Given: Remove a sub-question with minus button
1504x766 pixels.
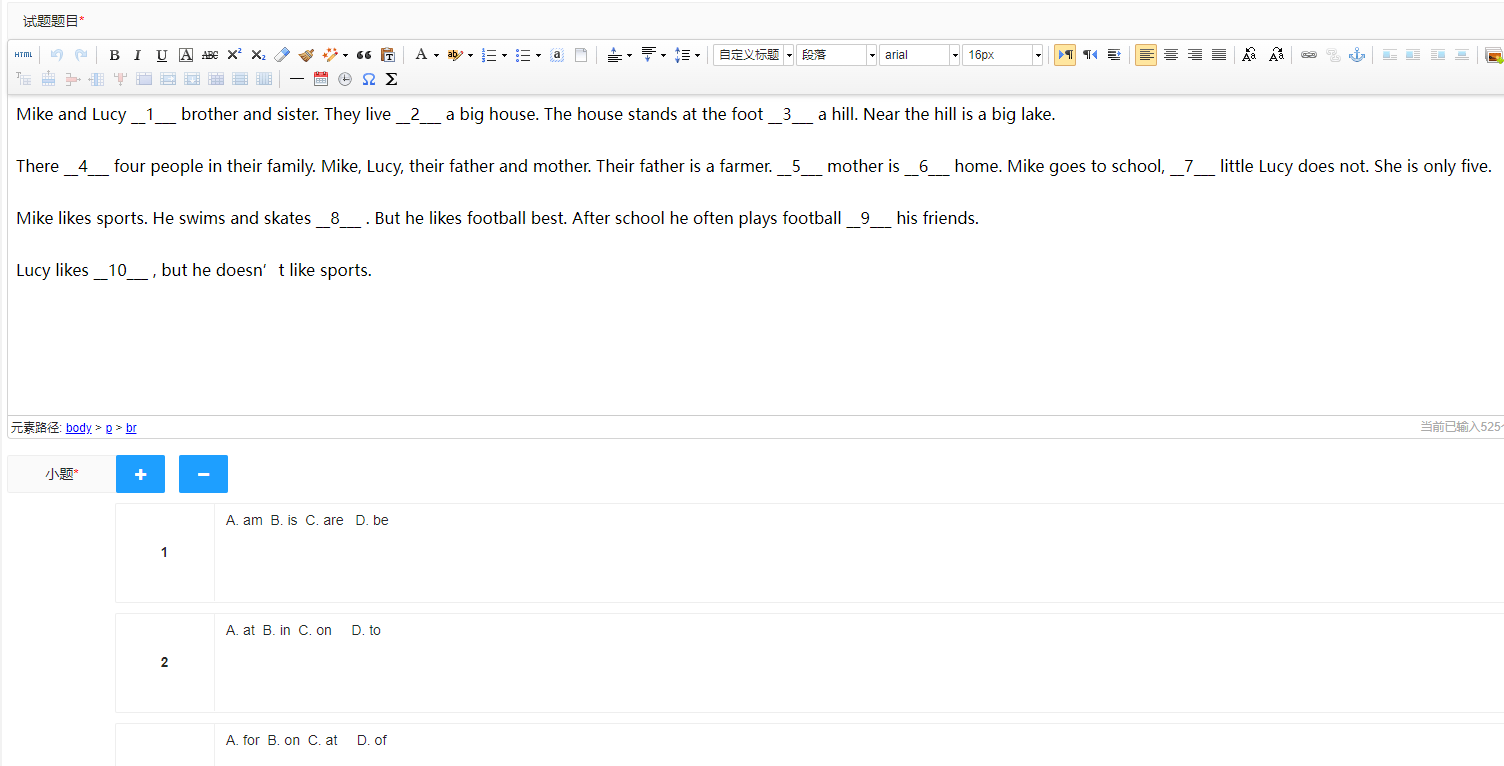Looking at the screenshot, I should [x=203, y=474].
